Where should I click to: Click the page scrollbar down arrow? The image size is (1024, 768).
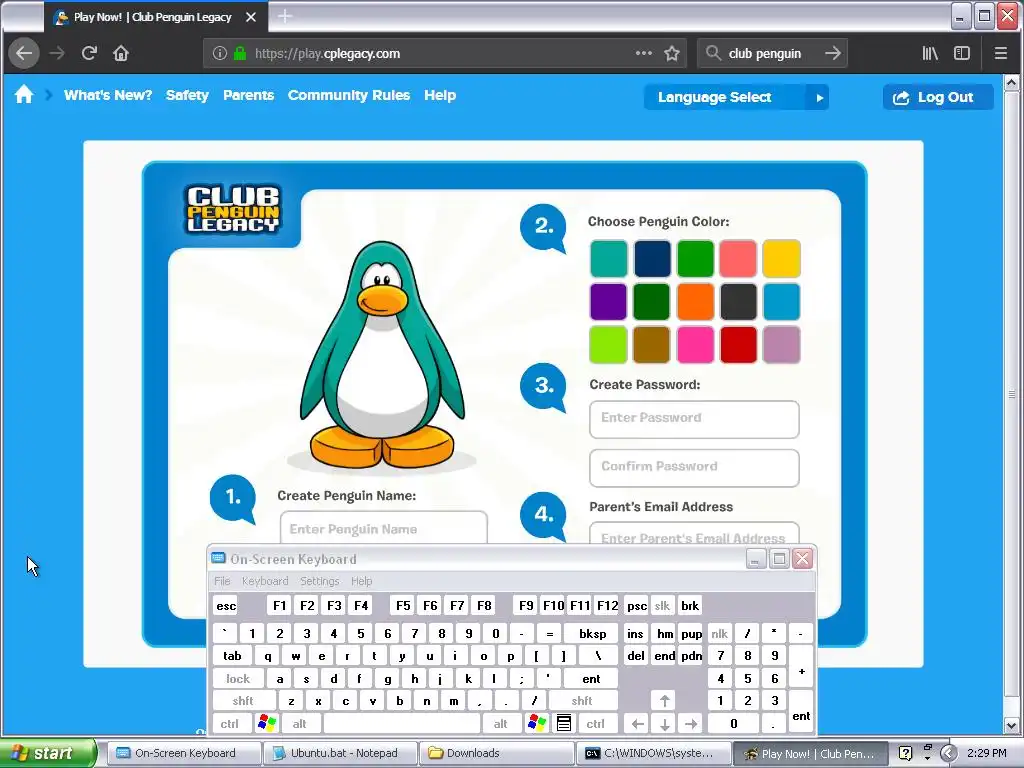click(x=1012, y=724)
